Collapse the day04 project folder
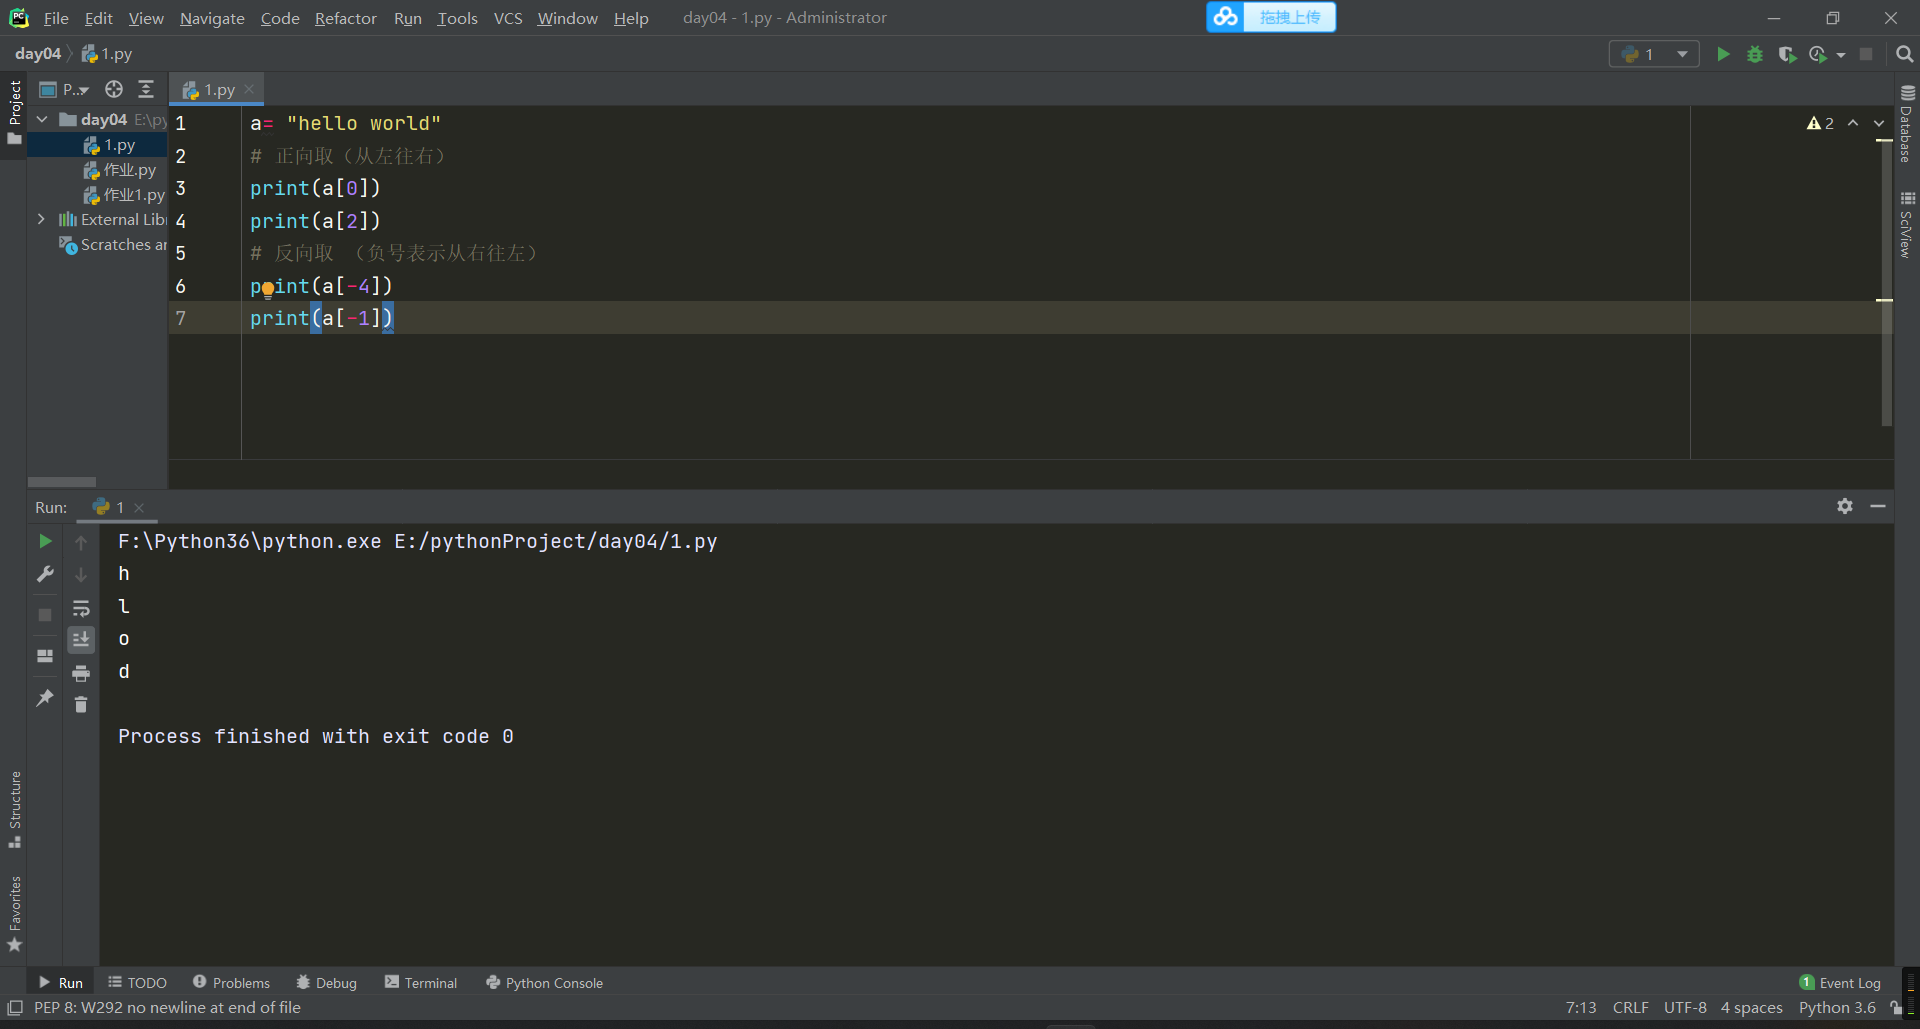The image size is (1920, 1029). [42, 120]
